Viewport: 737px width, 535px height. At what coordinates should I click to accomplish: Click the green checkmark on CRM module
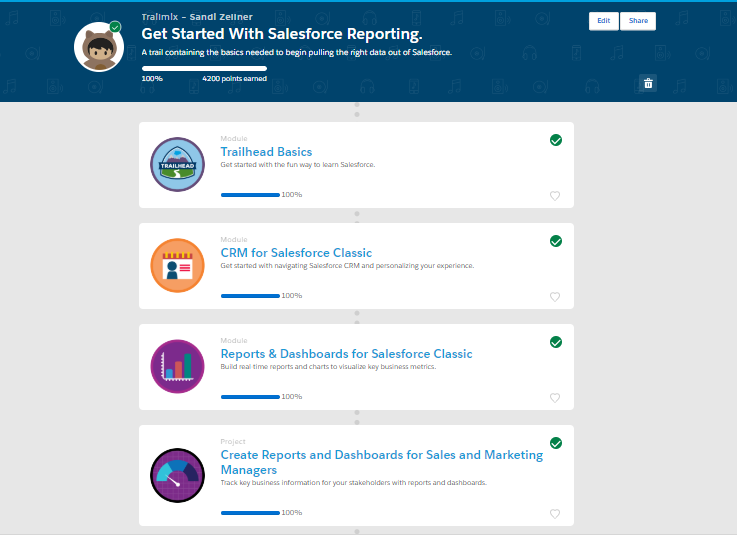pyautogui.click(x=556, y=241)
